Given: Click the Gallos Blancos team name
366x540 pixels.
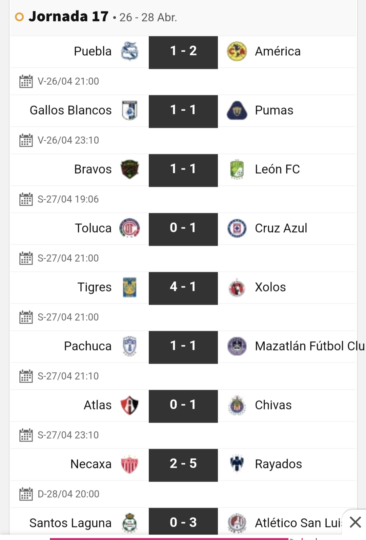Looking at the screenshot, I should 71,110.
